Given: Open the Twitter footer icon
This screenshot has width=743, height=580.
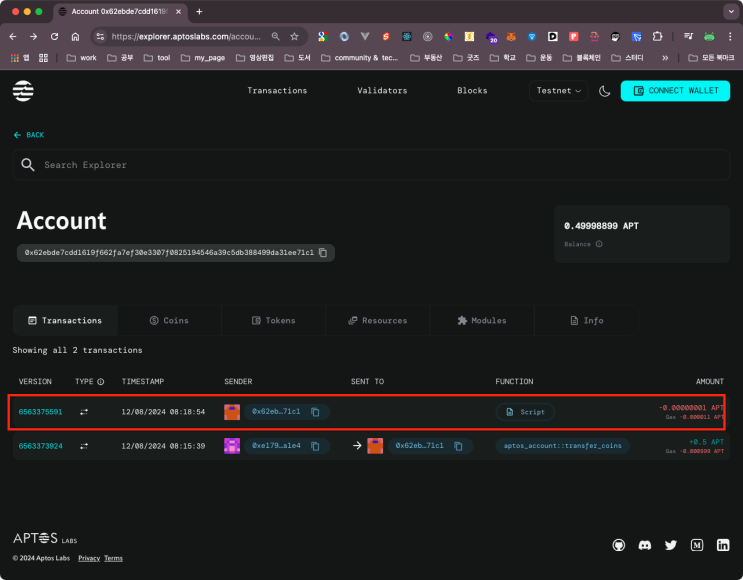Looking at the screenshot, I should point(671,545).
